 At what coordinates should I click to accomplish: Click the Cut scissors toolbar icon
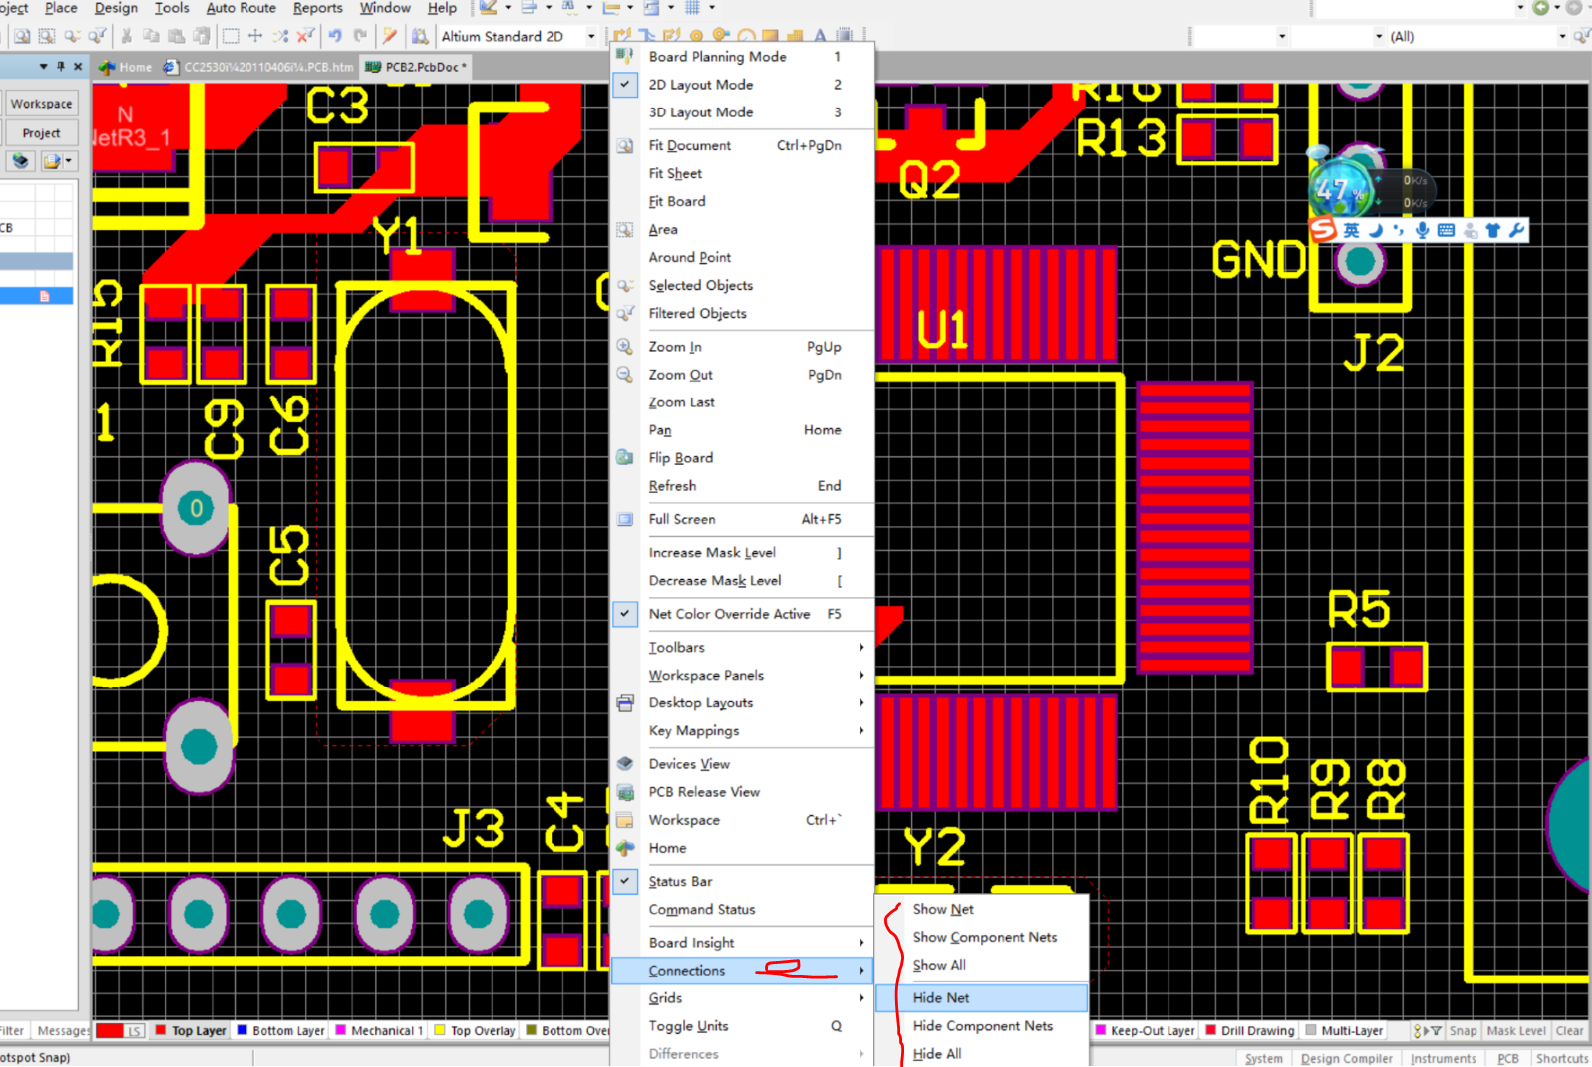[126, 36]
